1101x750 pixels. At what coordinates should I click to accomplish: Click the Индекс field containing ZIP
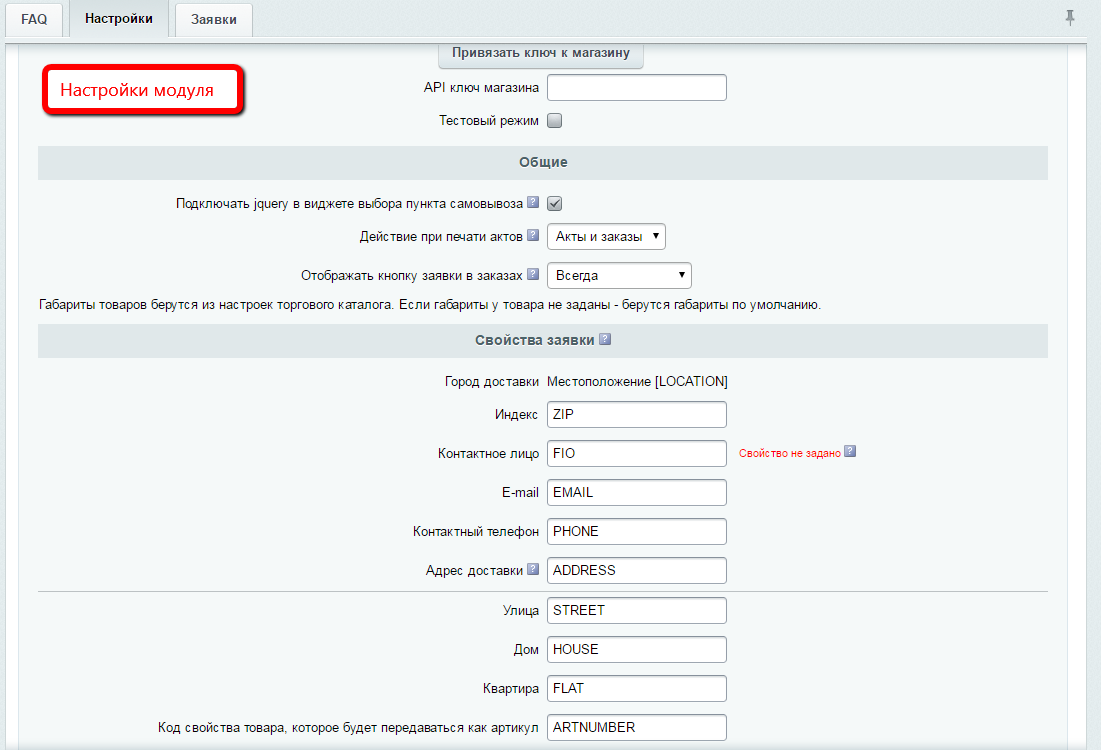point(636,415)
